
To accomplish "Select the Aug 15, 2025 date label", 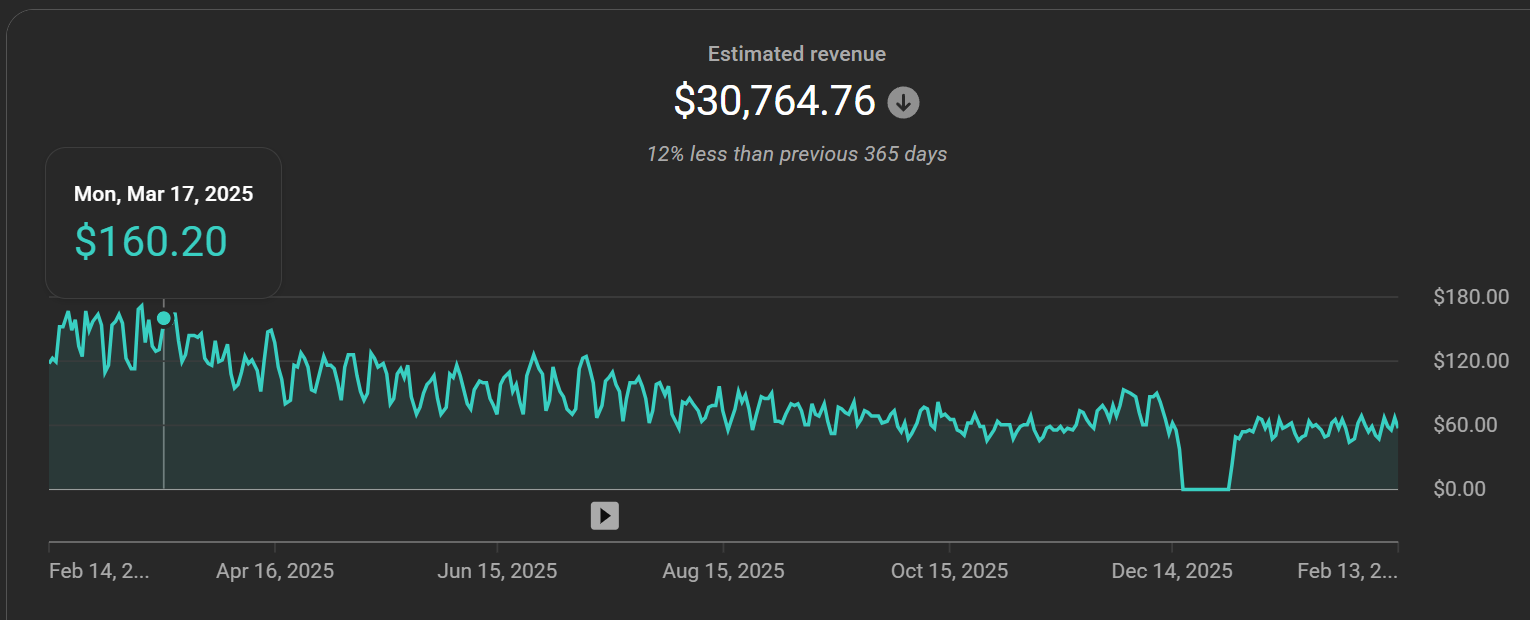I will pos(723,571).
